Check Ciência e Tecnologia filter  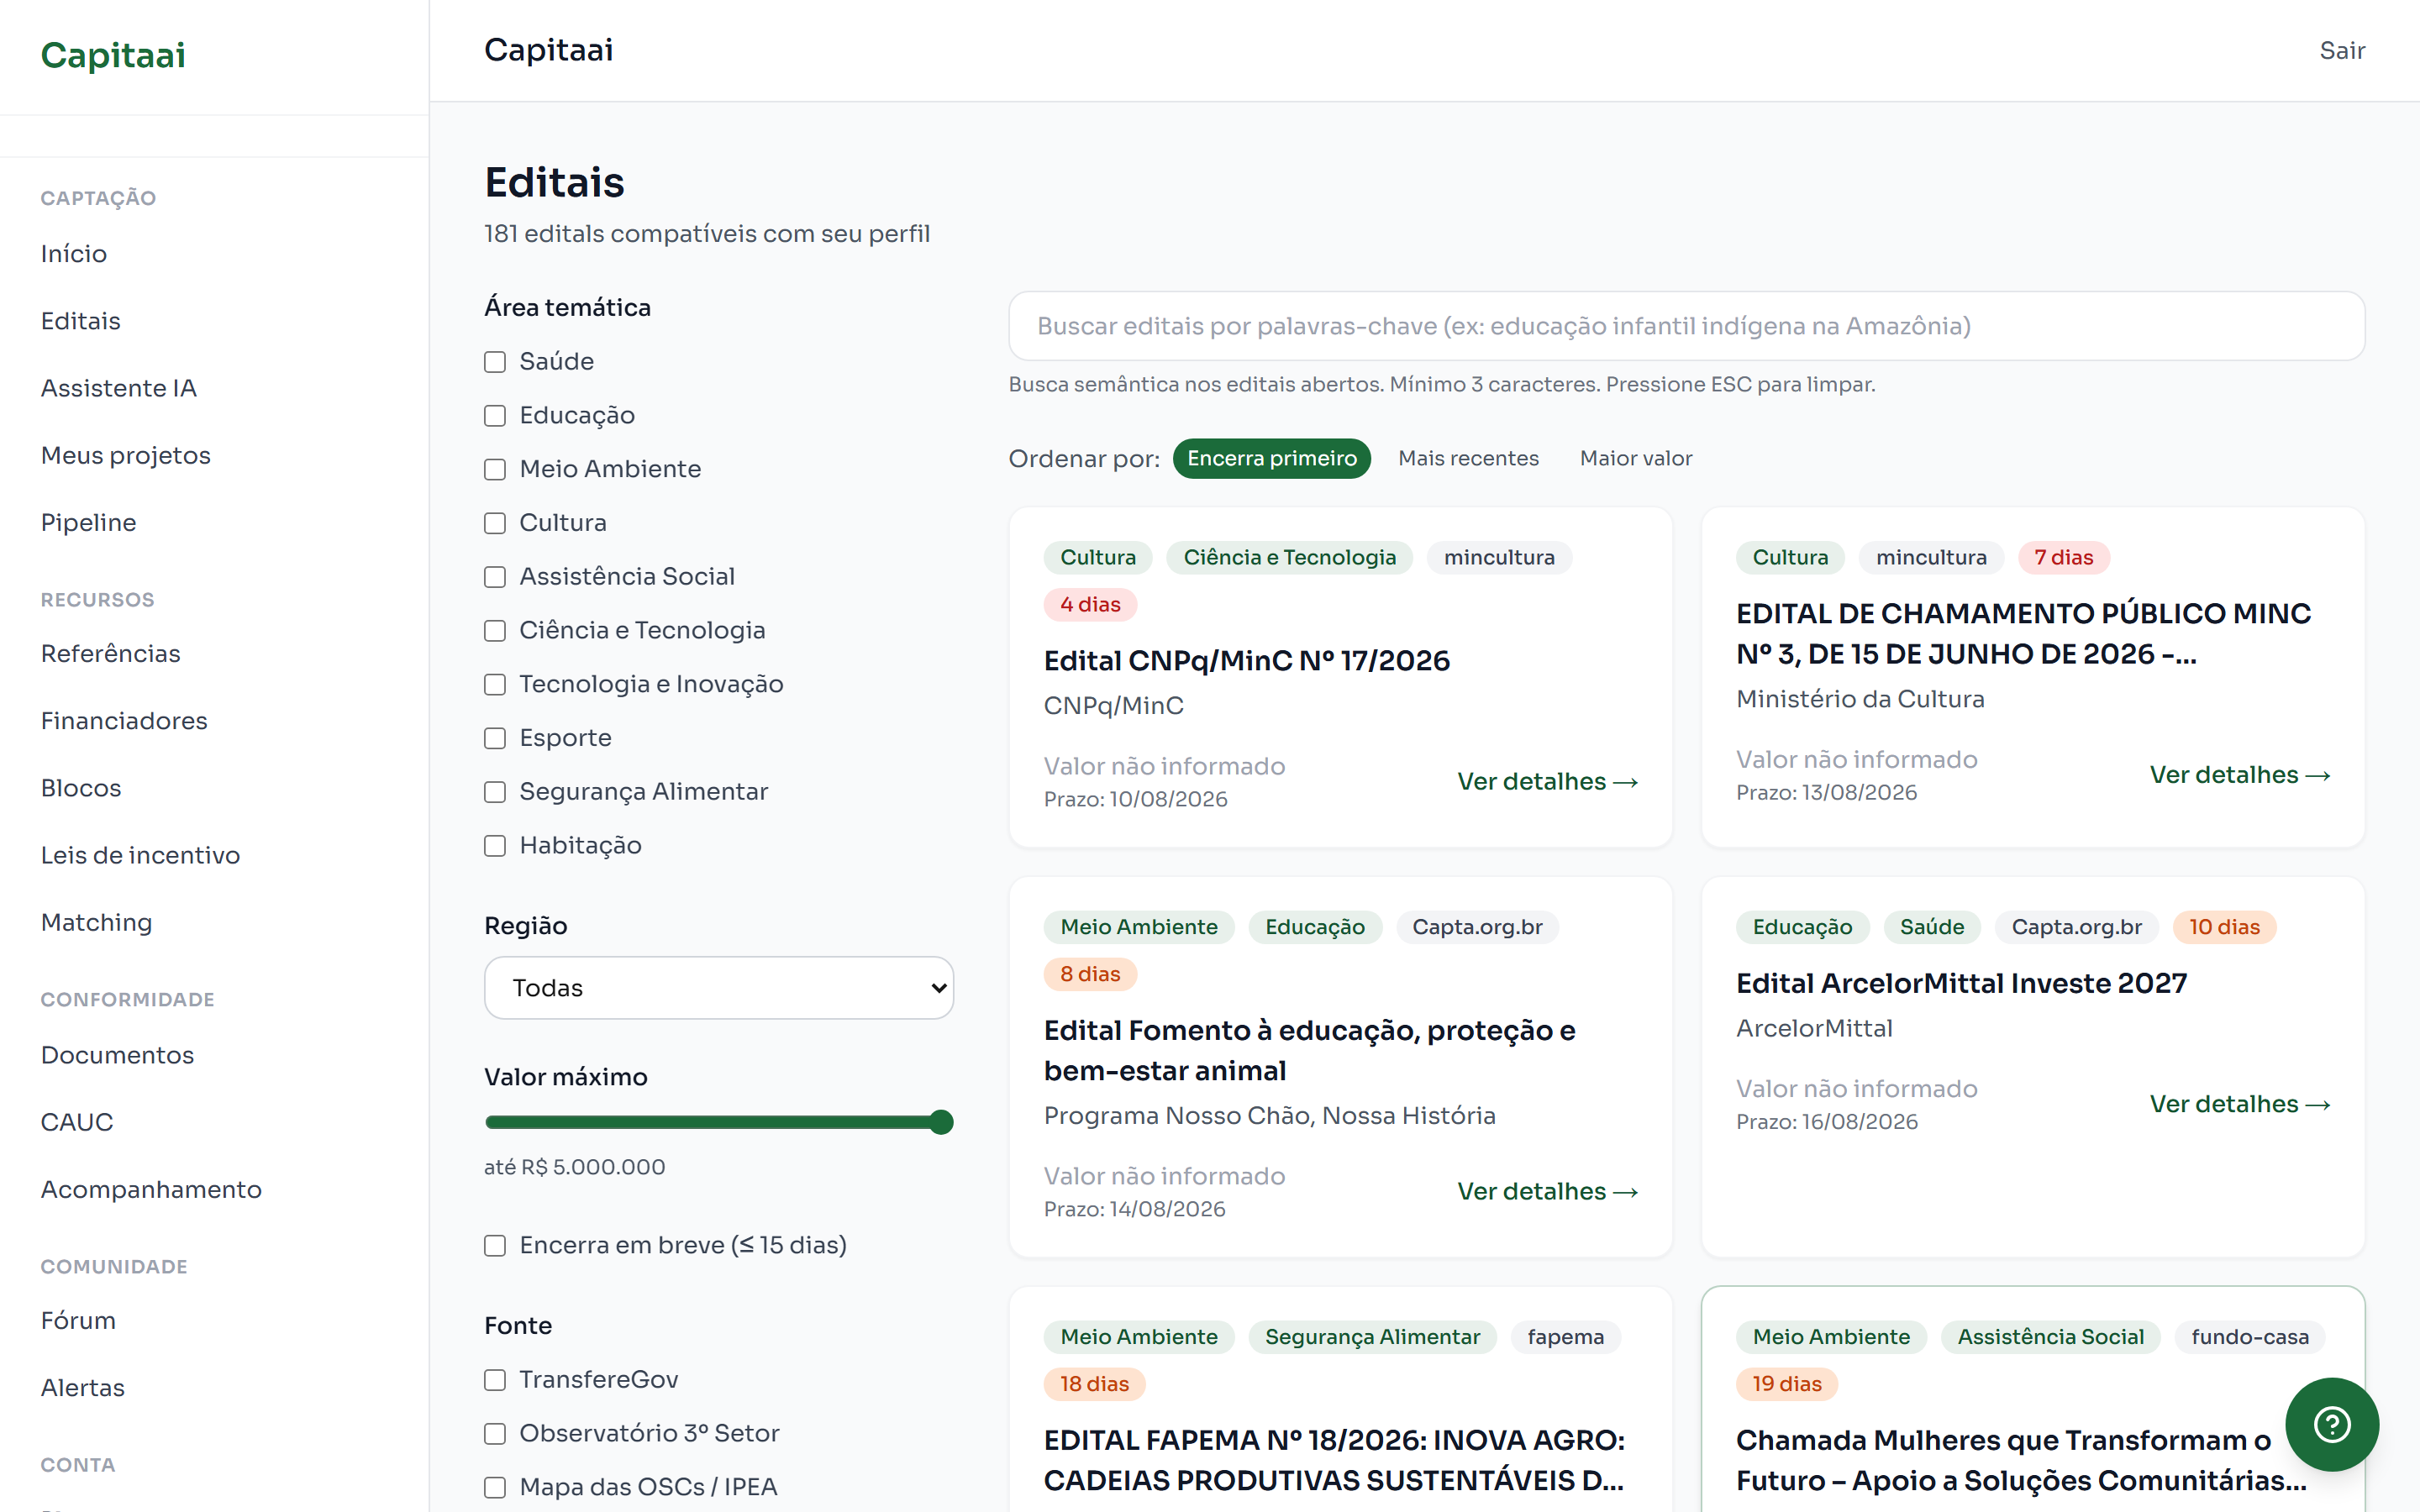pos(495,631)
